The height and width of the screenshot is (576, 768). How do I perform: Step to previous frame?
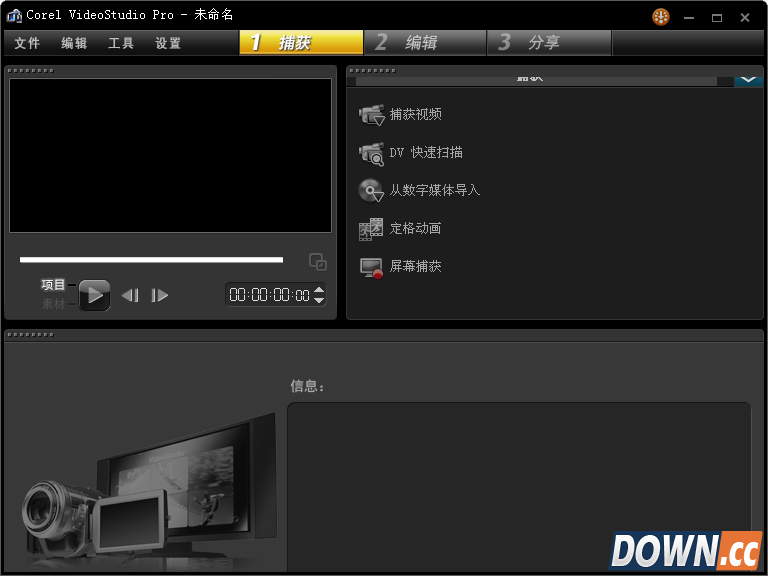click(x=130, y=295)
